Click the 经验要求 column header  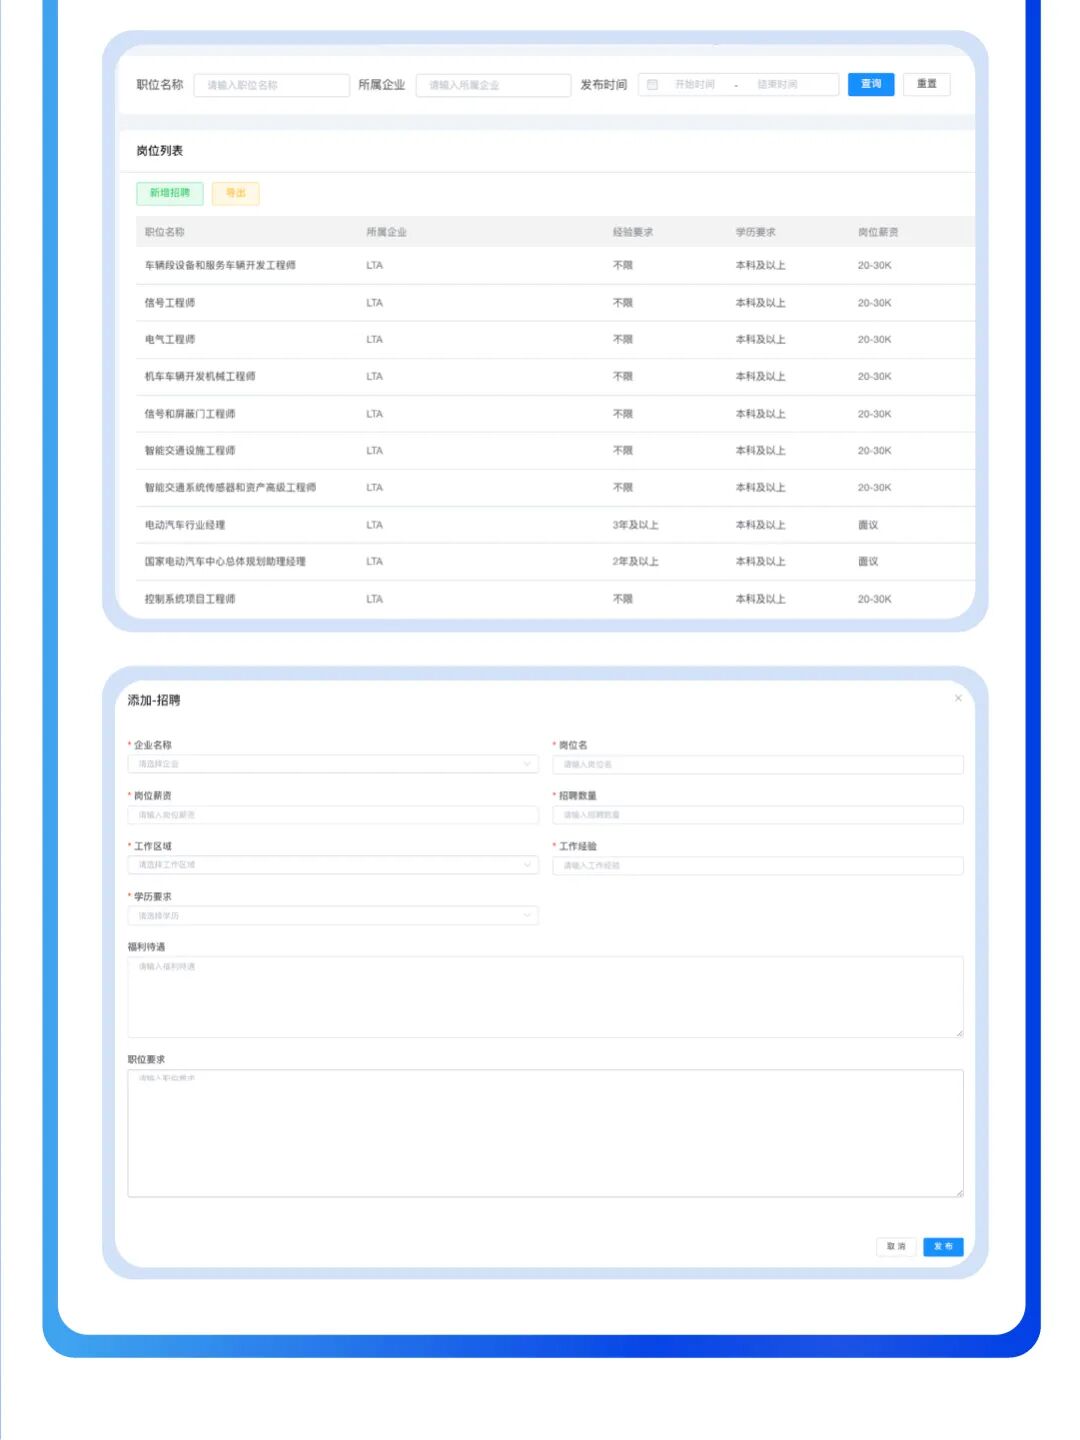[633, 232]
